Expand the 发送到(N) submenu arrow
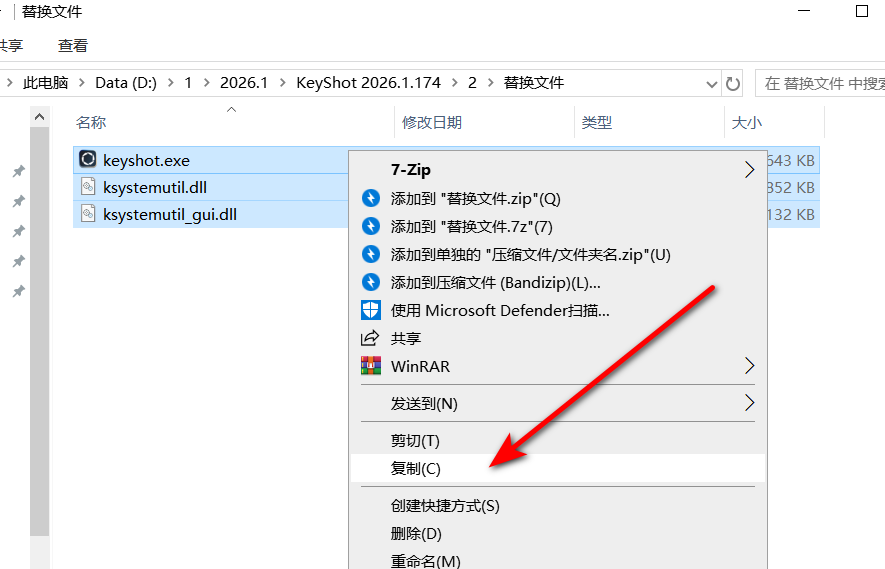The width and height of the screenshot is (885, 569). pos(749,403)
